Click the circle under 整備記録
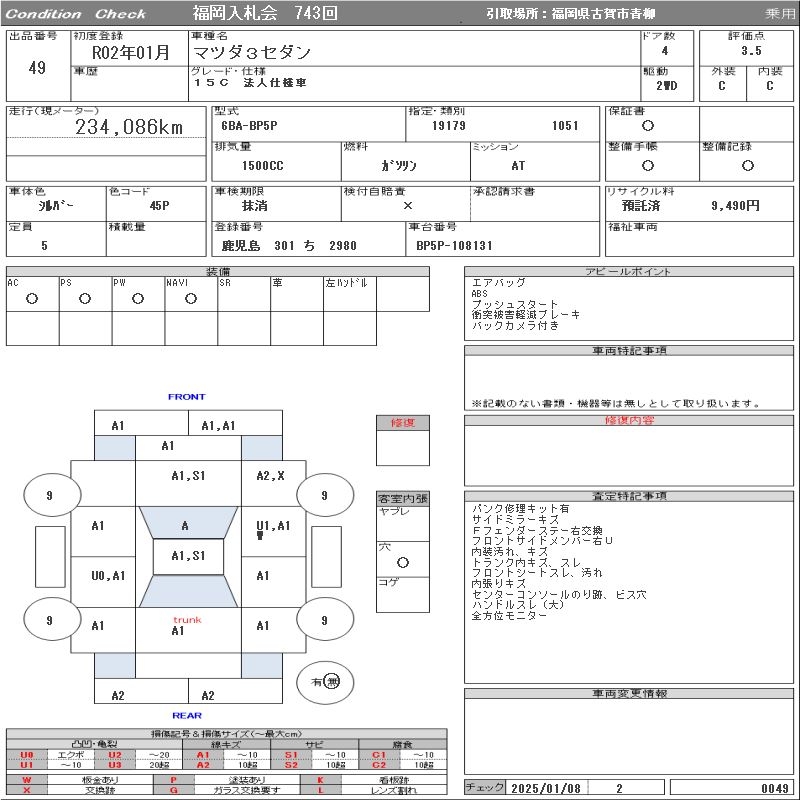Screen dimensions: 800x800 [748, 165]
